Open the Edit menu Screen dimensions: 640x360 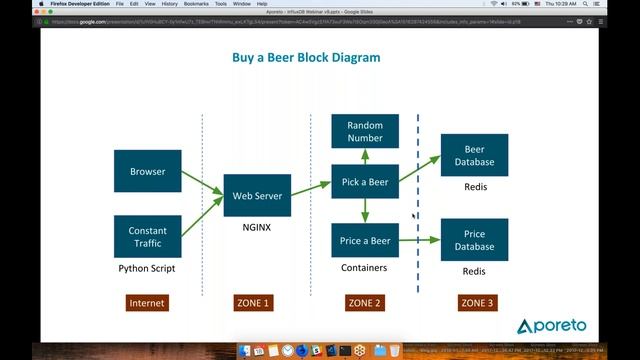click(x=134, y=4)
